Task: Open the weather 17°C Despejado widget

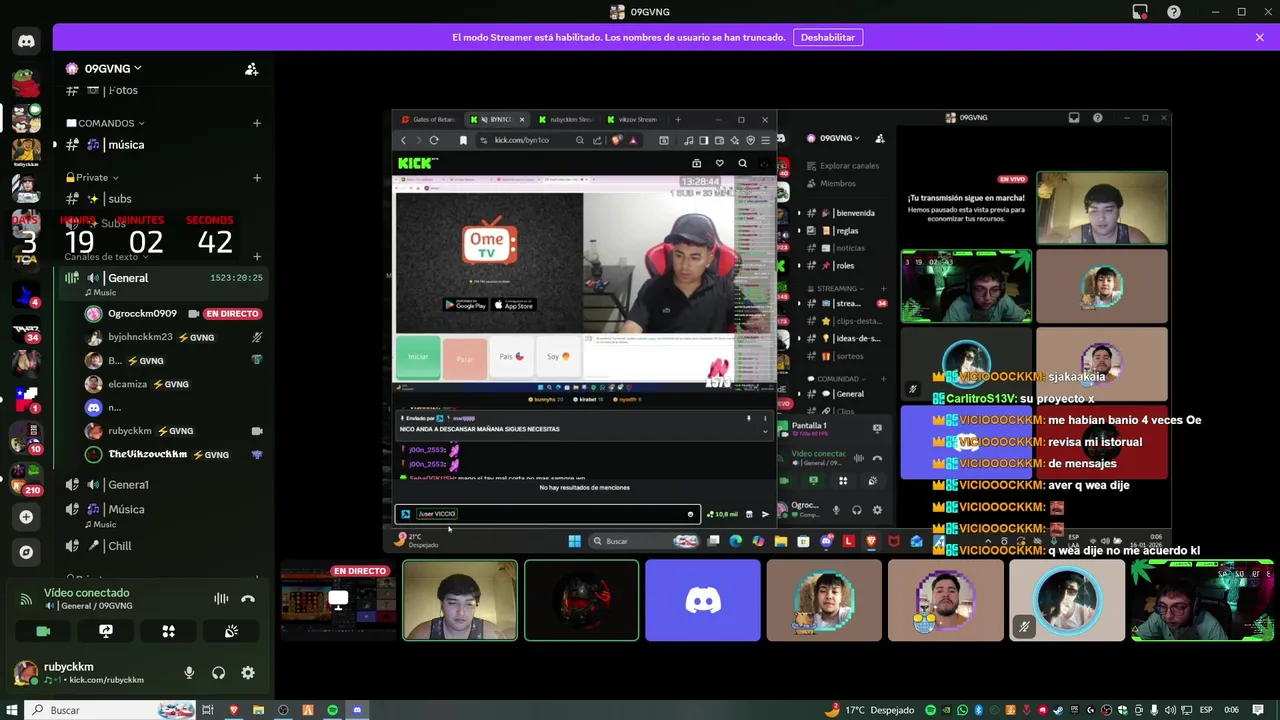Action: pyautogui.click(x=869, y=710)
